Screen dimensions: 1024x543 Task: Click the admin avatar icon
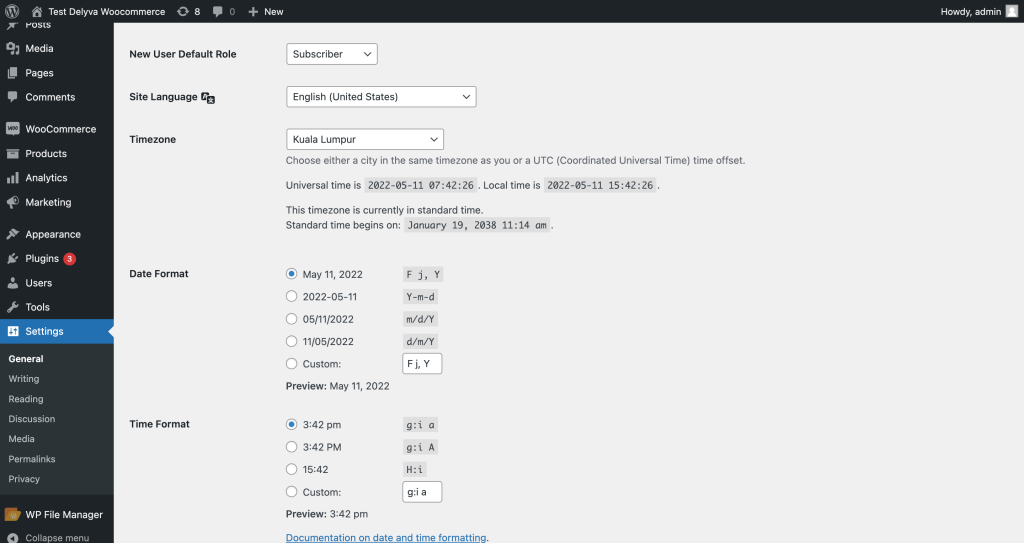(x=1012, y=11)
